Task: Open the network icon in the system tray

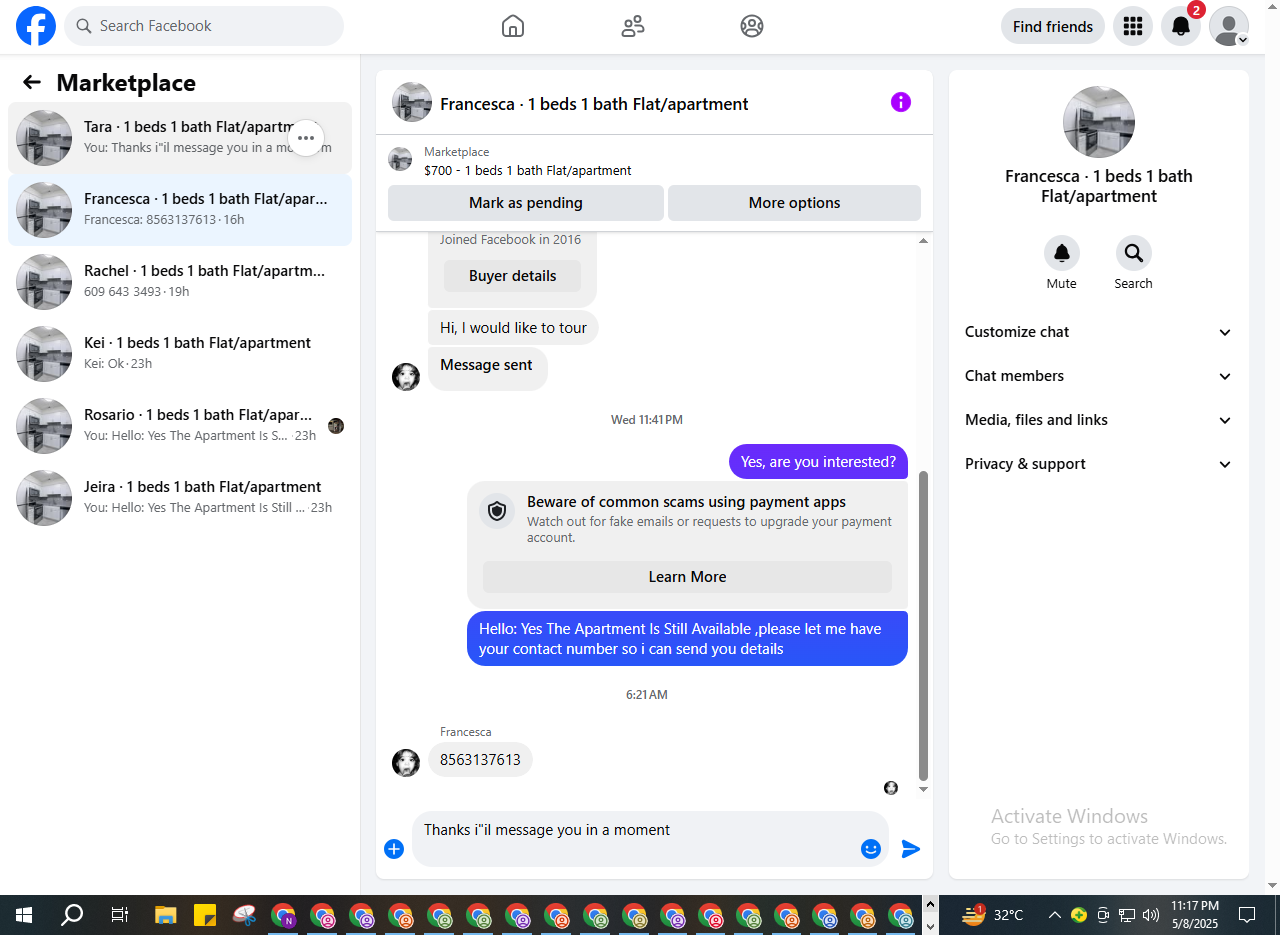Action: 1127,915
